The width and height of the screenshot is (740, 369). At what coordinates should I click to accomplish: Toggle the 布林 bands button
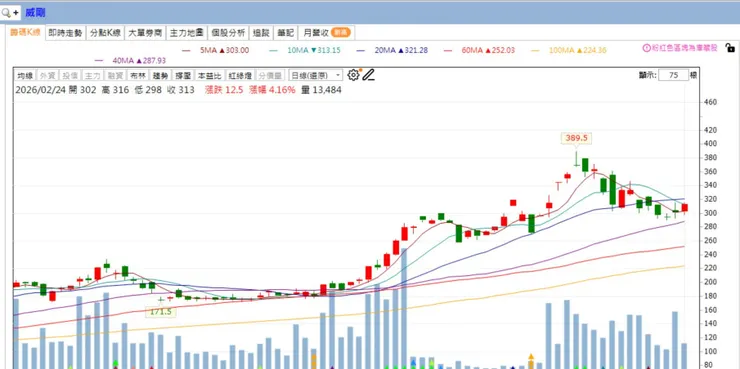137,75
